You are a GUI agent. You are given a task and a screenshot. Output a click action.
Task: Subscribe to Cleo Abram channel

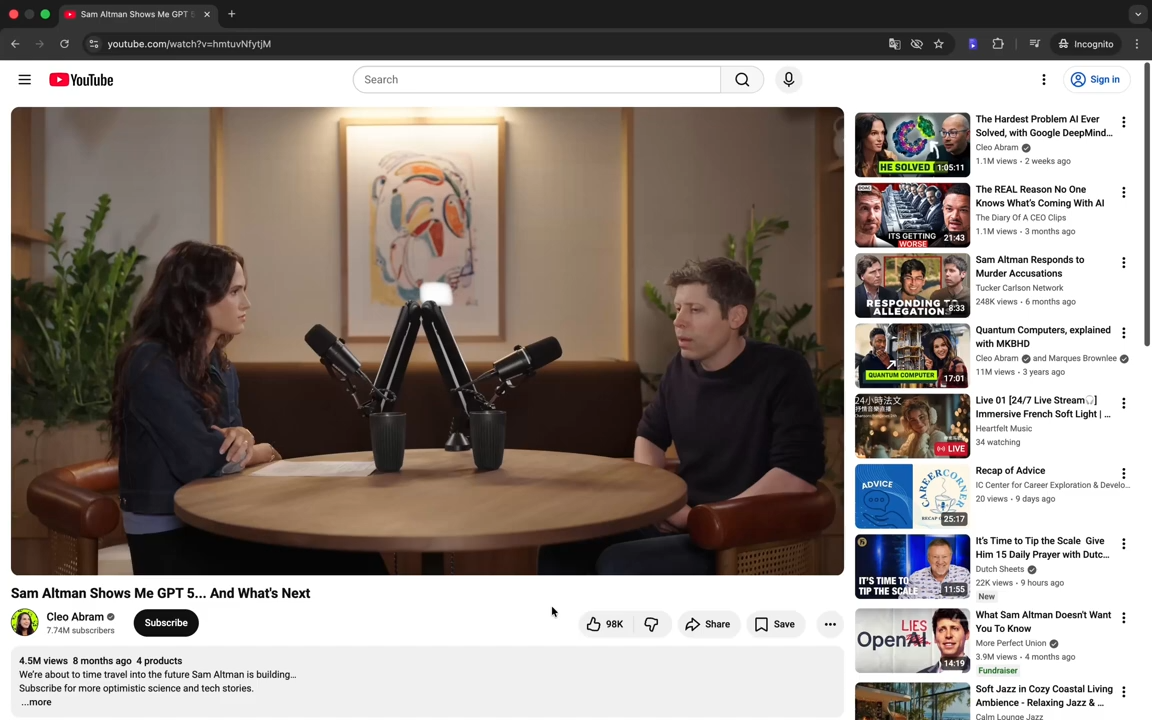(166, 622)
